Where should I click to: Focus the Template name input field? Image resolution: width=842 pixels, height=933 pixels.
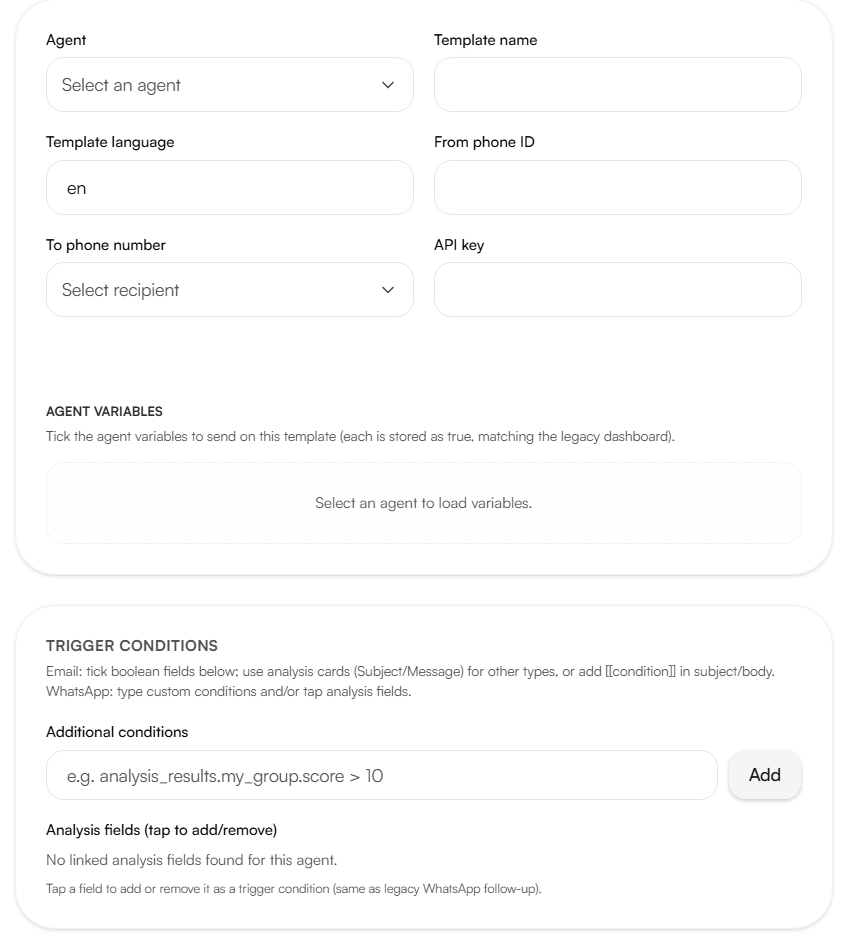click(x=618, y=84)
